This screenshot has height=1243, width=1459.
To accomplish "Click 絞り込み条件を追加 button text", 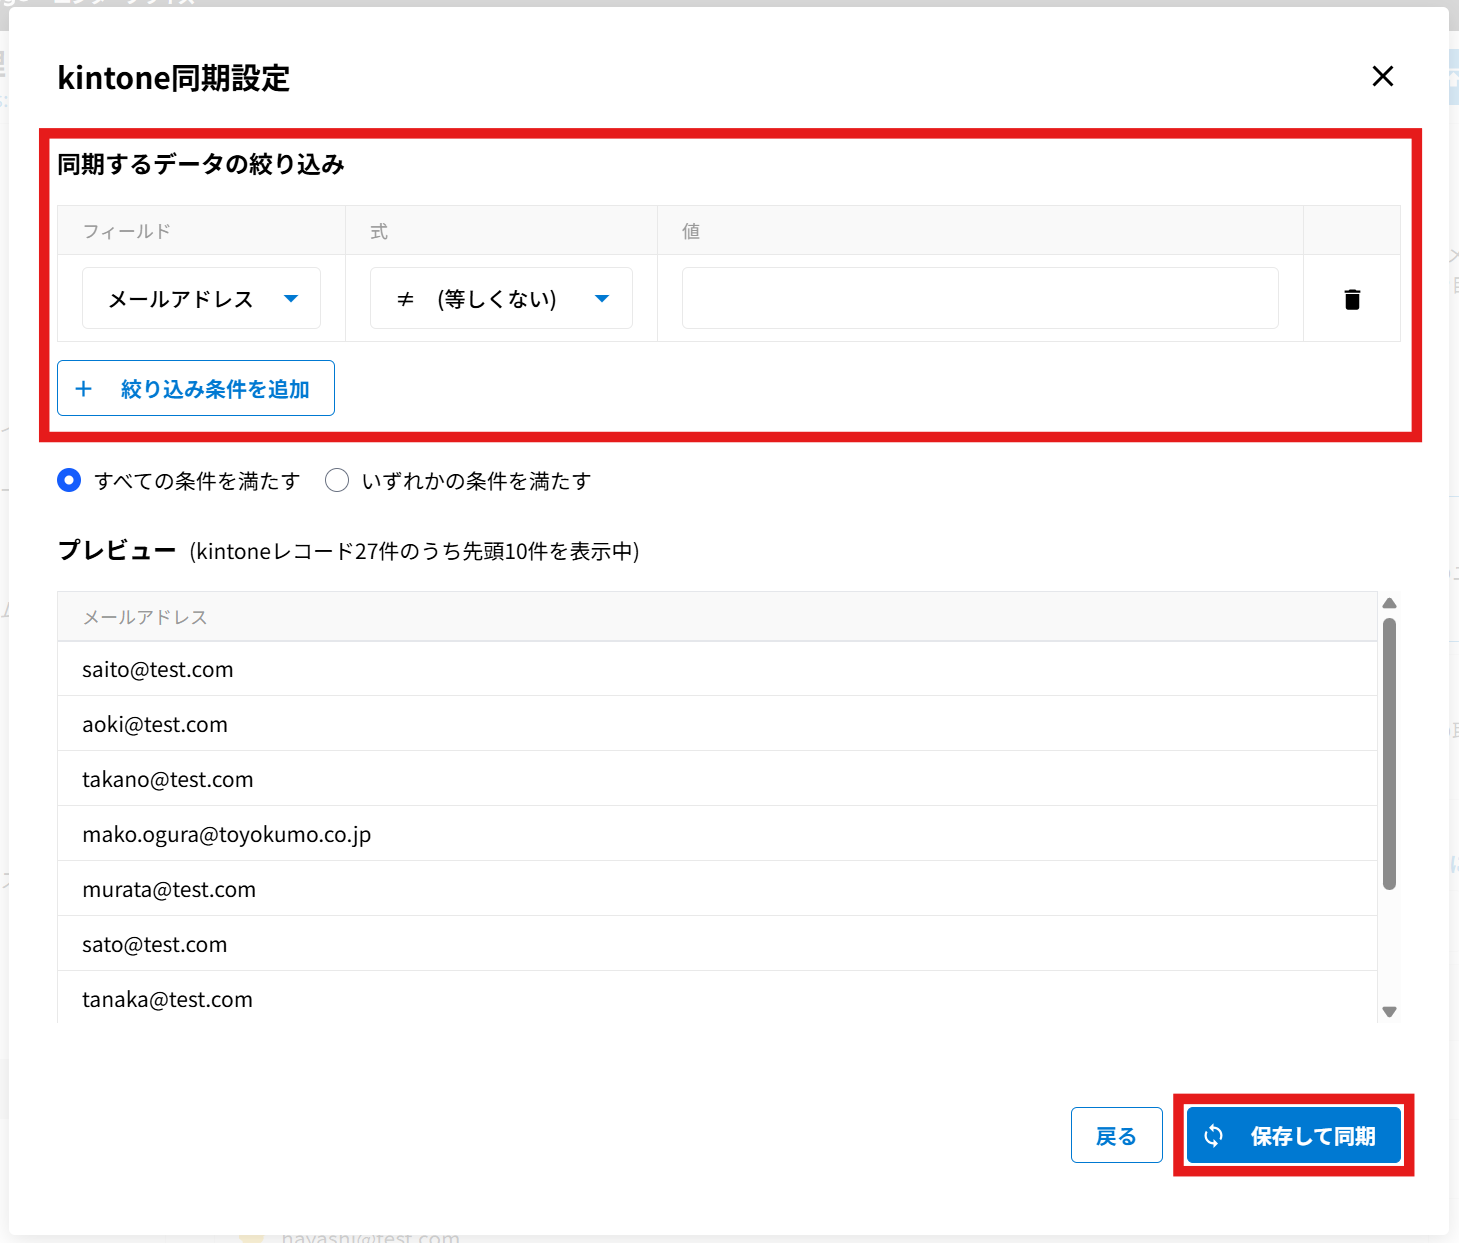I will coord(215,389).
